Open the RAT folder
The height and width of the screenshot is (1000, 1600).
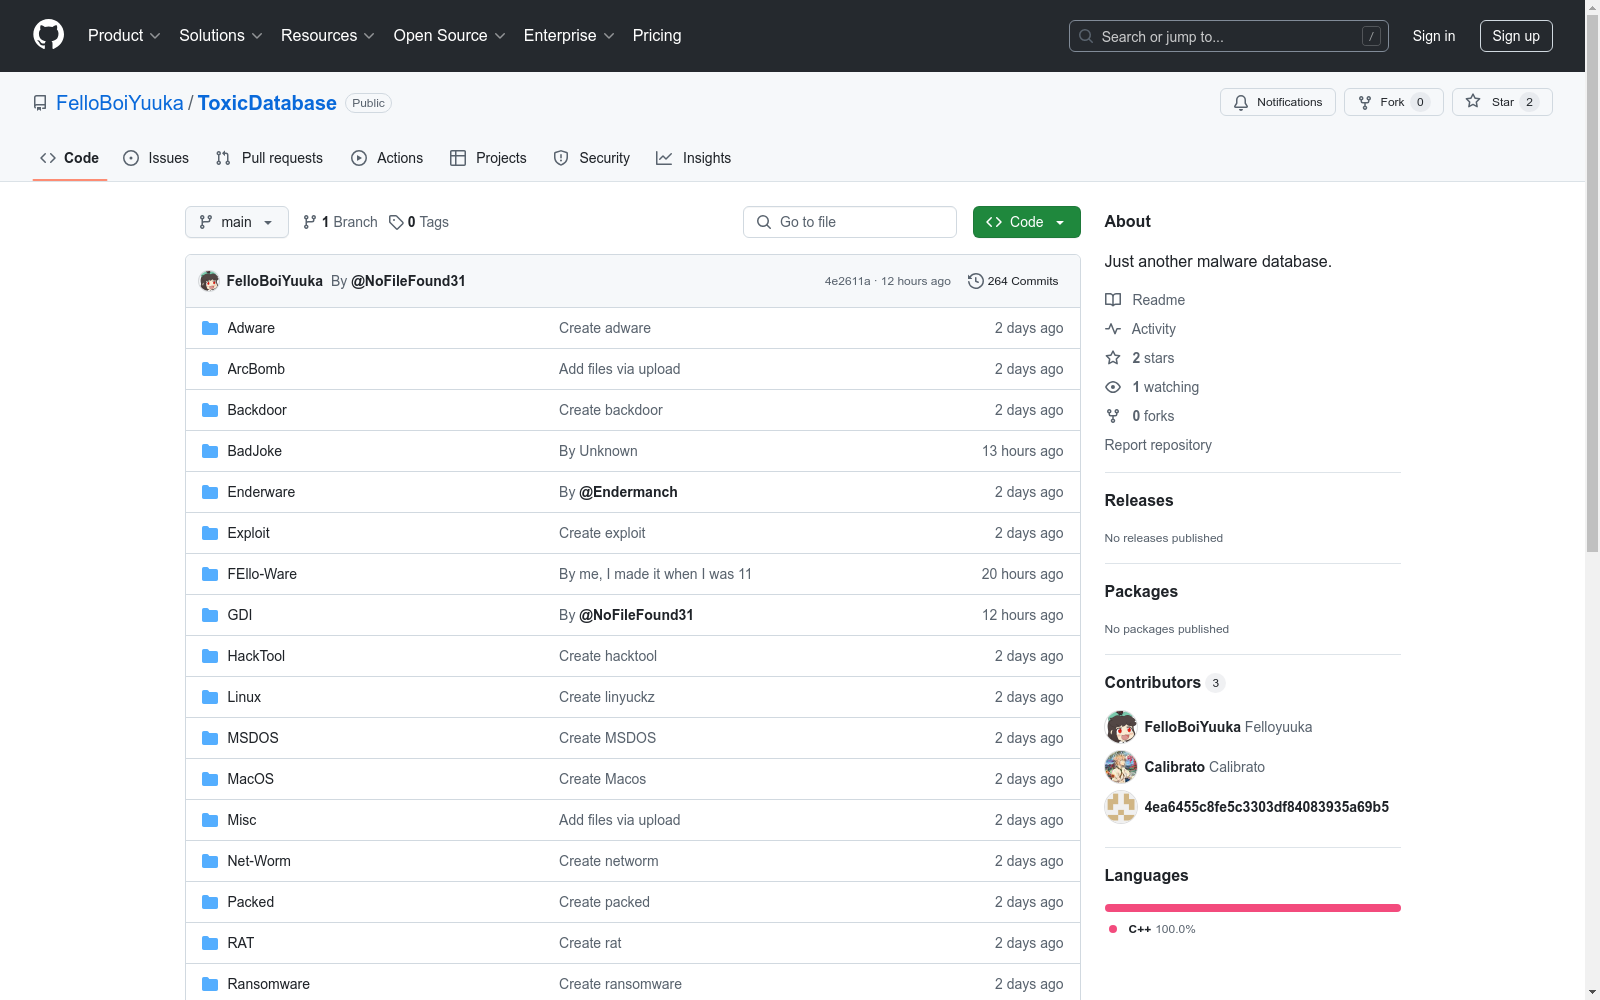pos(241,943)
